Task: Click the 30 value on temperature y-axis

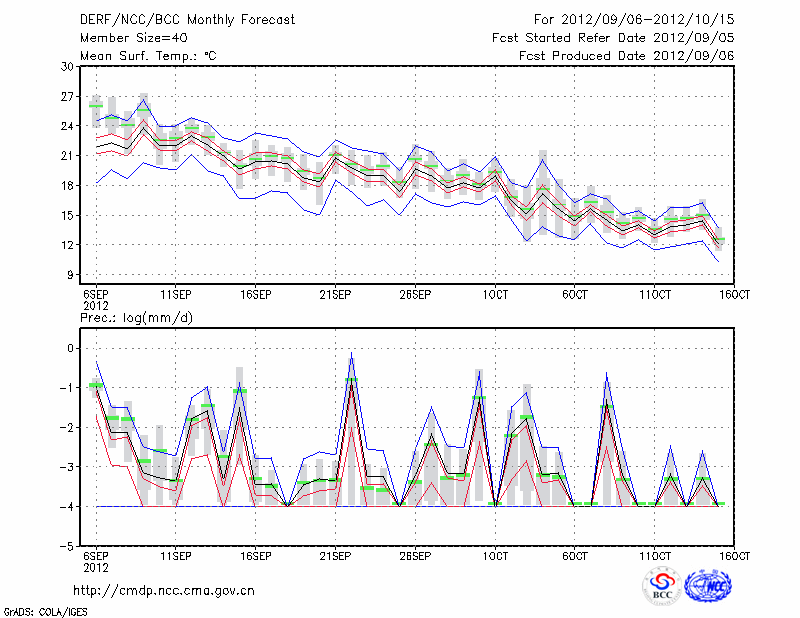Action: coord(68,66)
